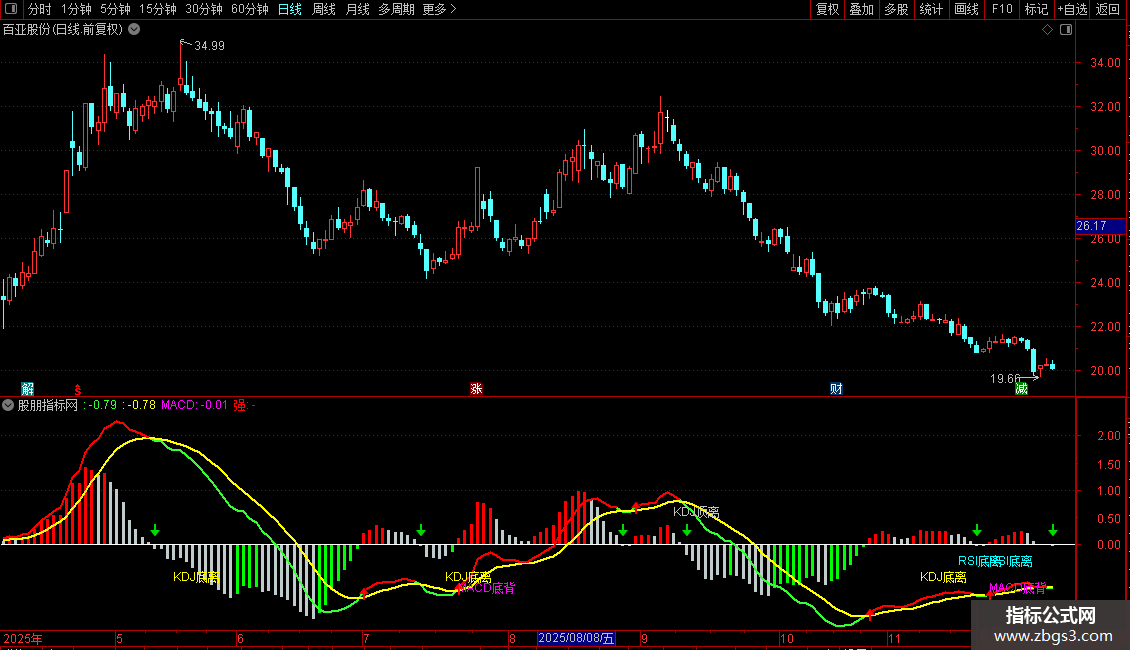Select the 60分钟 period tab
Screen dimensions: 1130x650
coord(250,9)
